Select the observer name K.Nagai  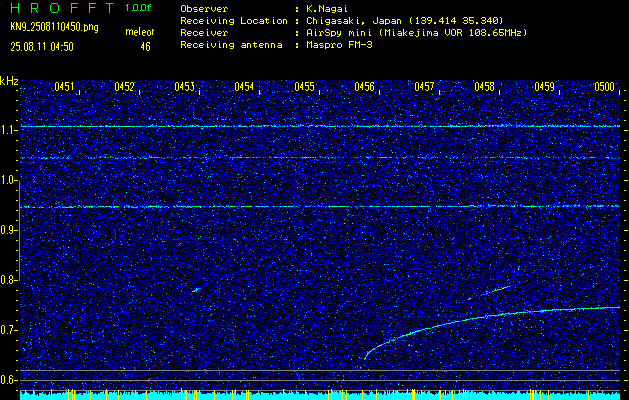pos(329,8)
